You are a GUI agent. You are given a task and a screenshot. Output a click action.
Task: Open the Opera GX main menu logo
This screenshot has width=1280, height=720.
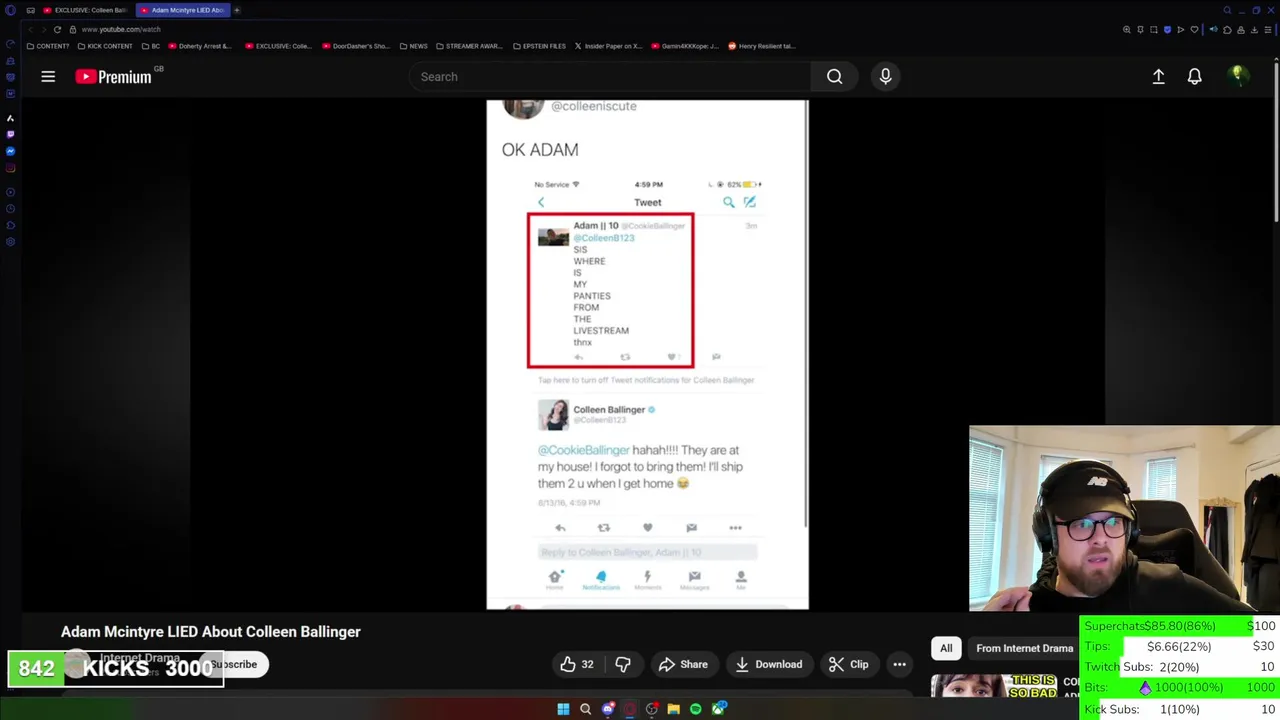[10, 10]
